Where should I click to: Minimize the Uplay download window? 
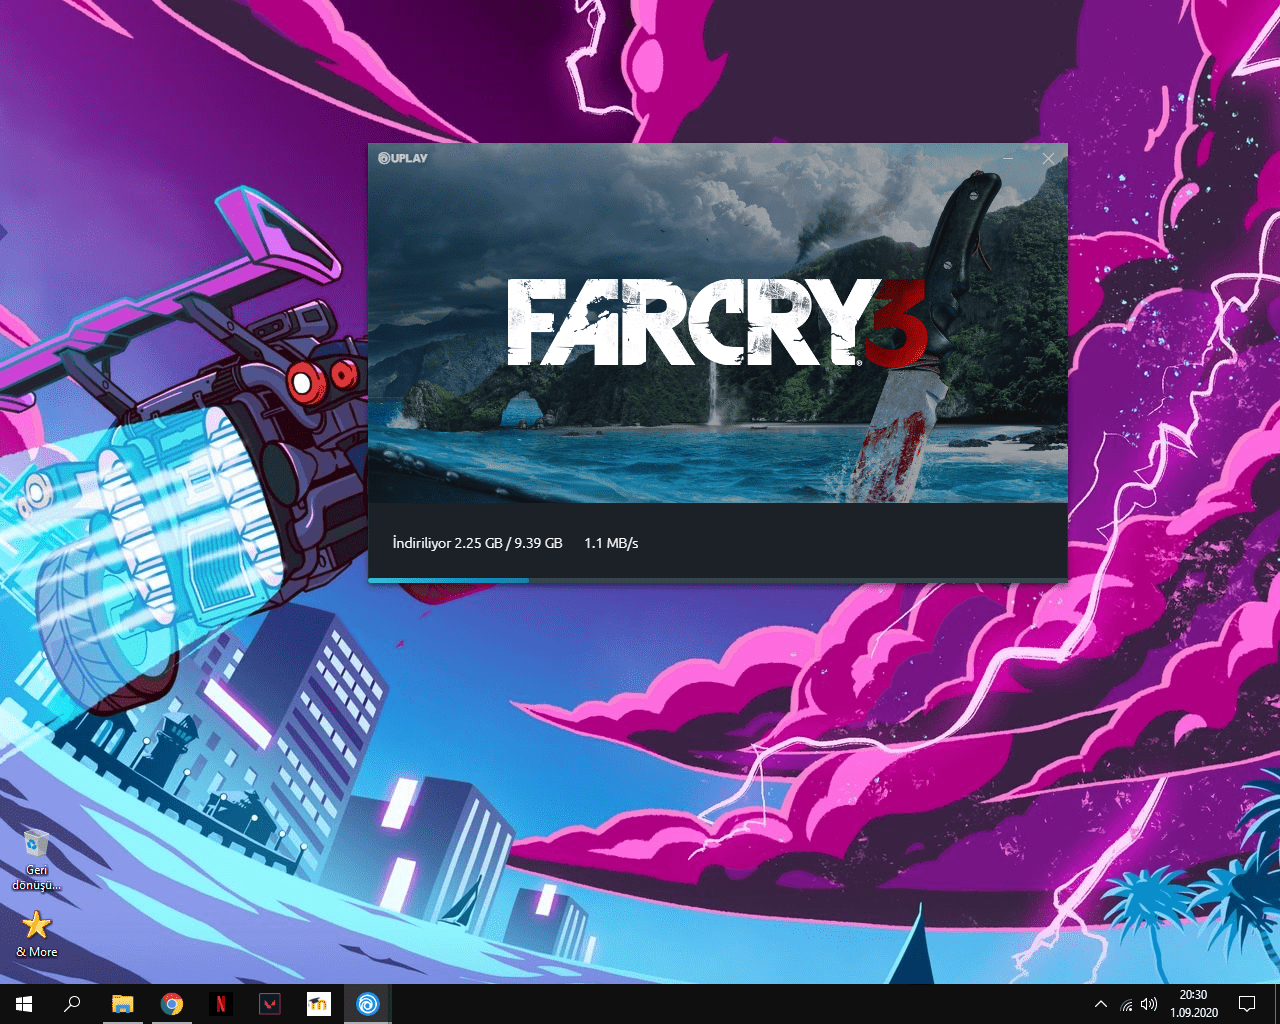tap(1008, 158)
